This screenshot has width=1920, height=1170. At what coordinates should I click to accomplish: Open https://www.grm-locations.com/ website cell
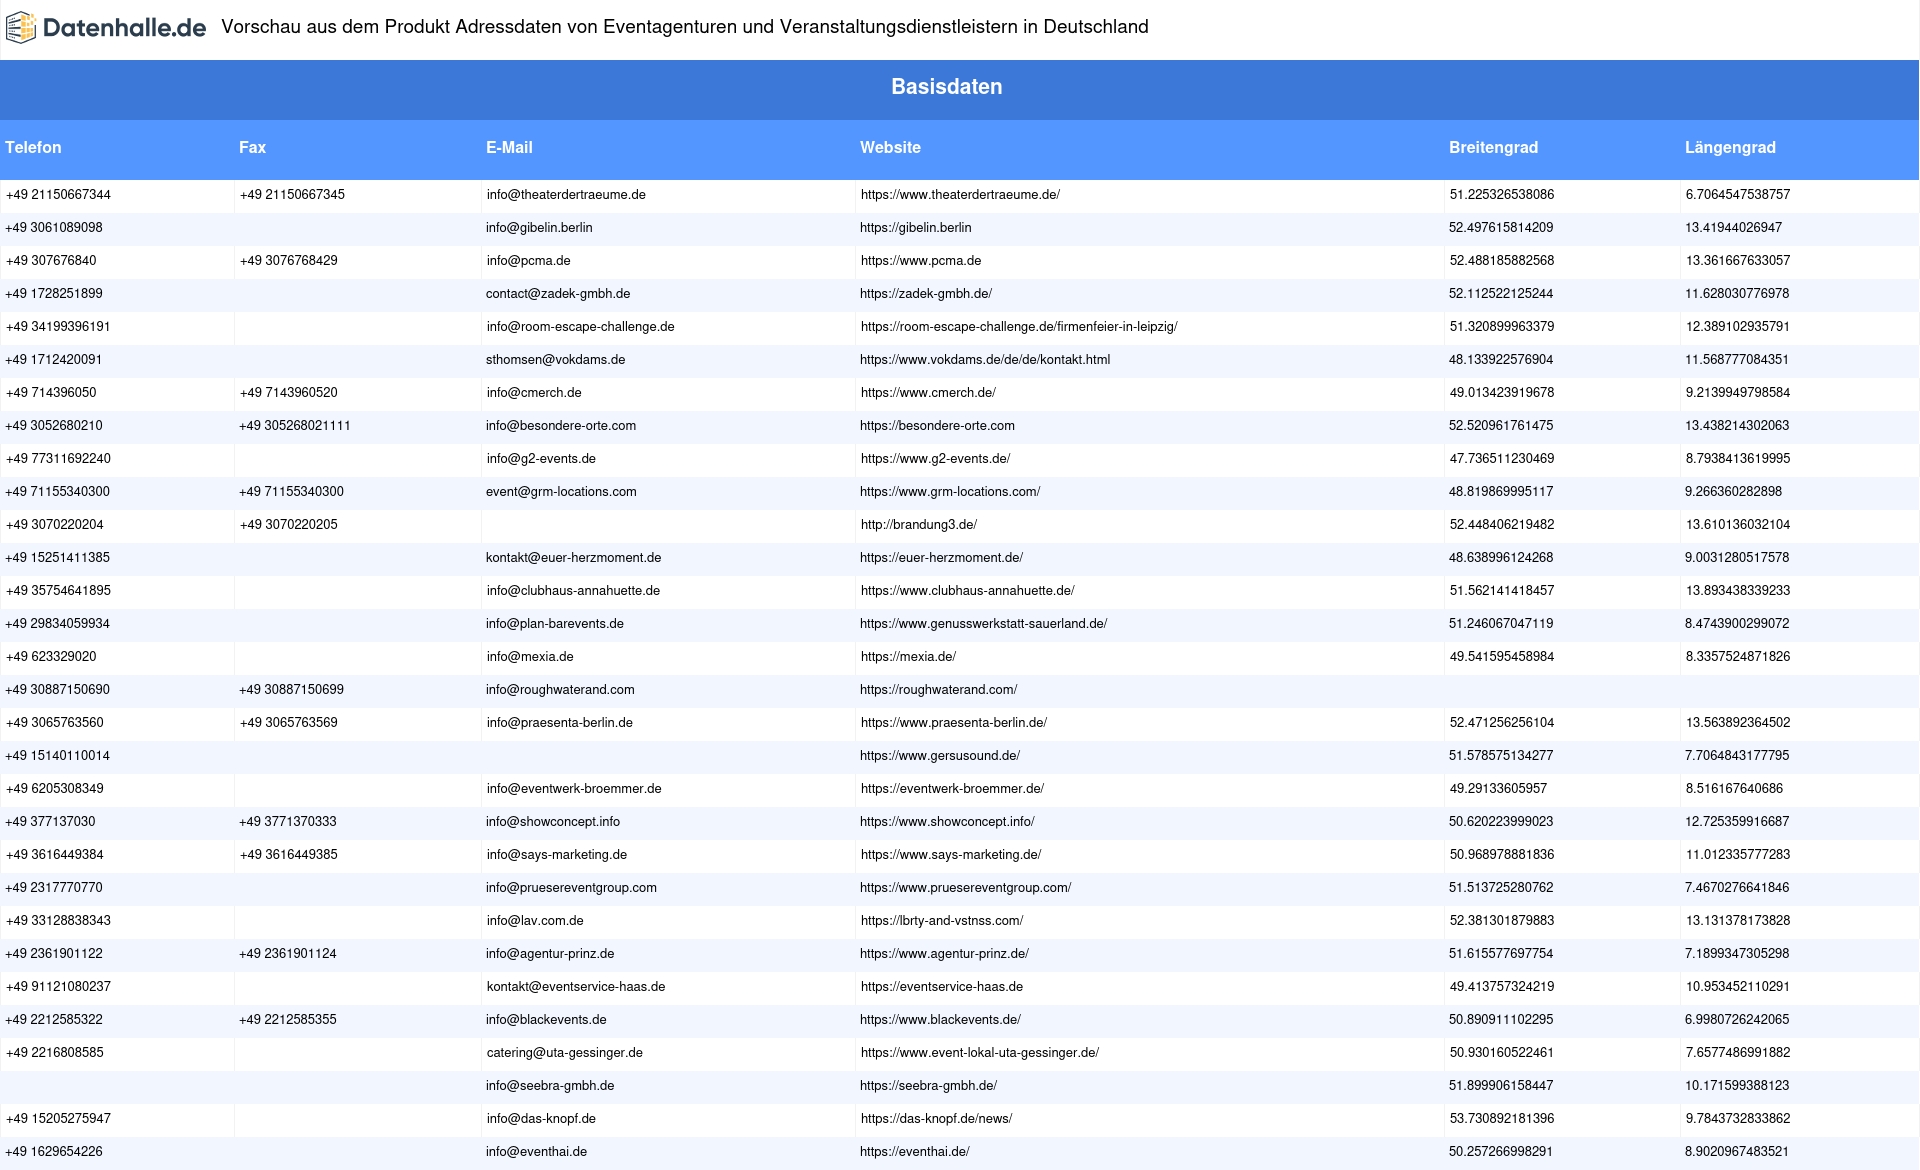click(x=950, y=492)
